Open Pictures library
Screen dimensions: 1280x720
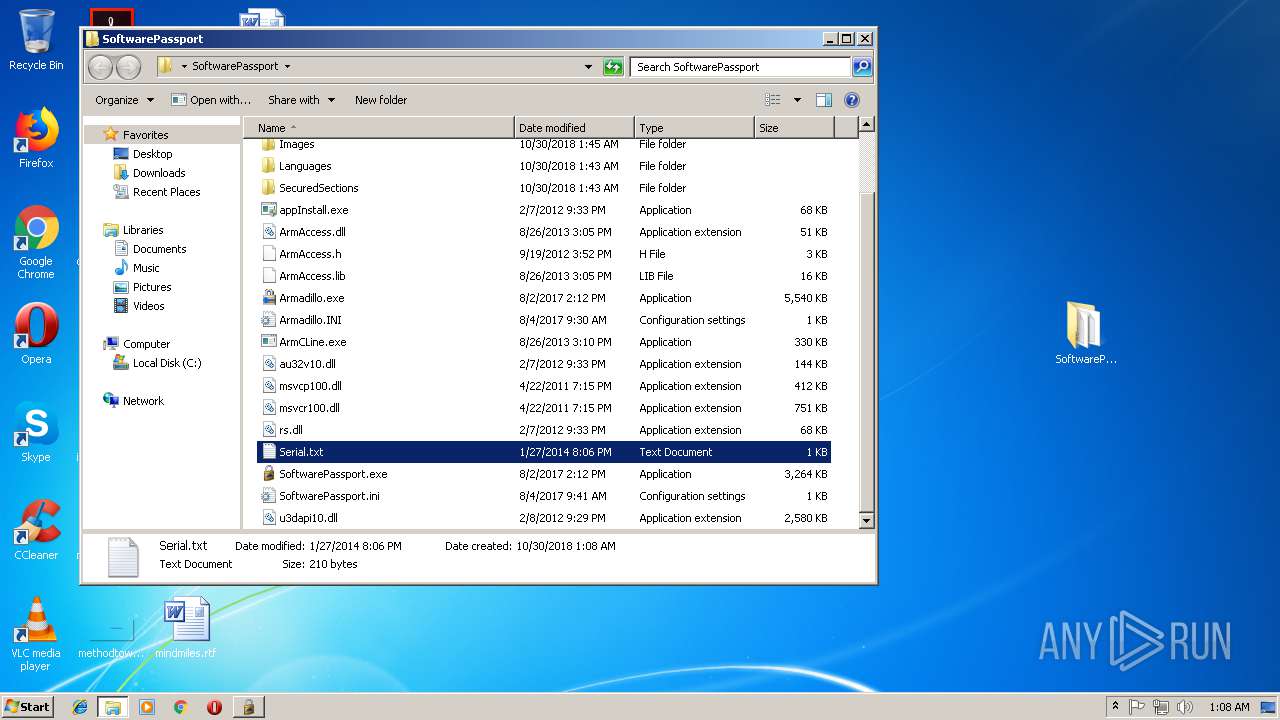tap(152, 287)
